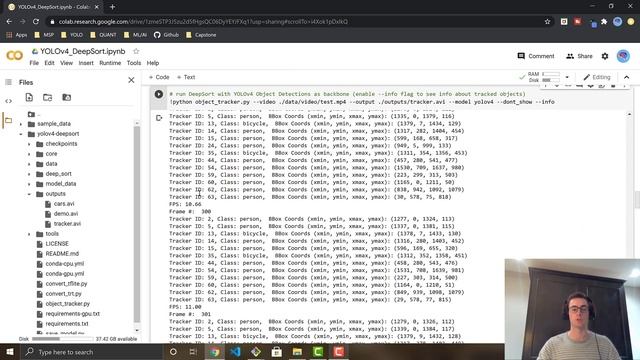Open table of contents sidebar icon

(8, 82)
